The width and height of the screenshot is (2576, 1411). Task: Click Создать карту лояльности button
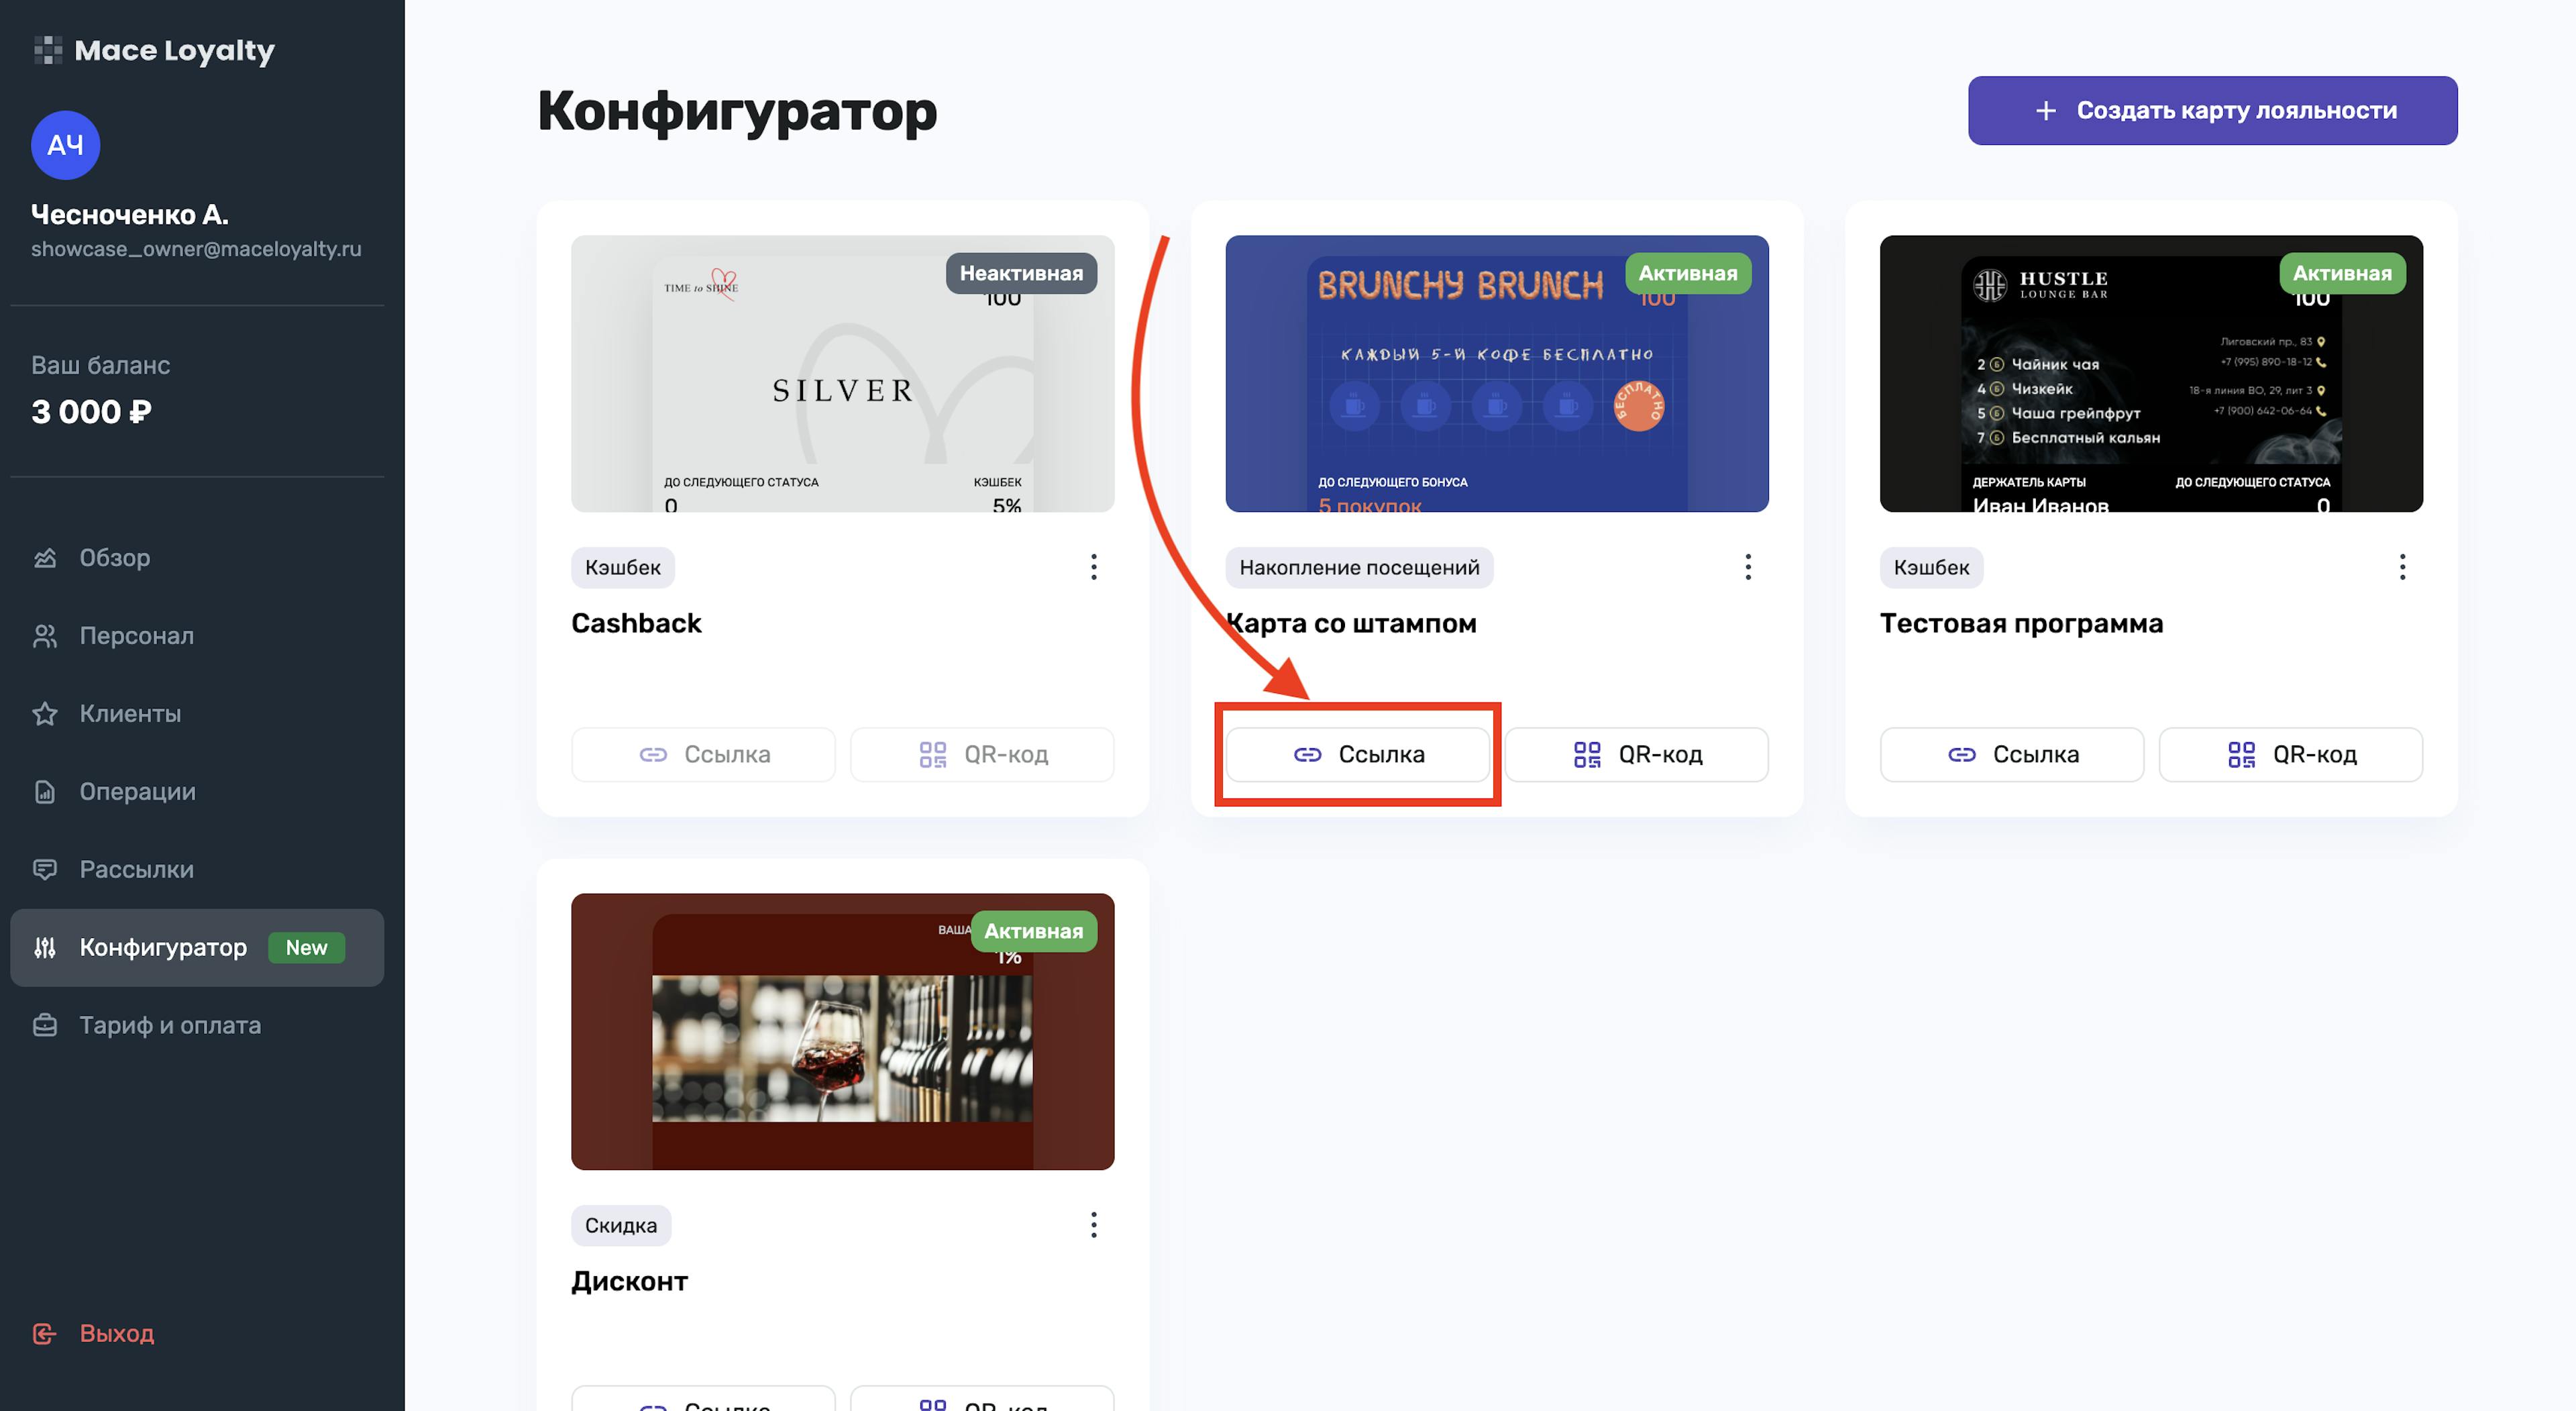coord(2212,110)
